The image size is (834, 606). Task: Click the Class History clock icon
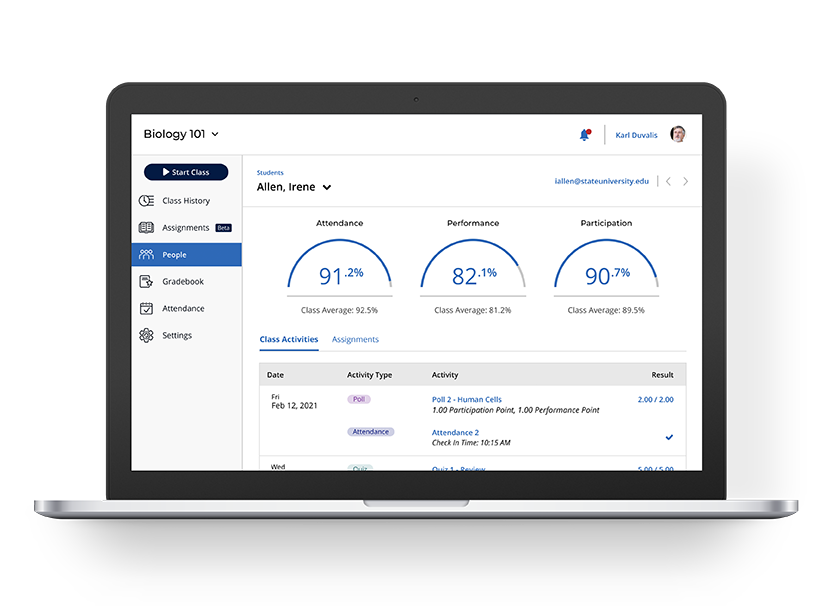click(x=146, y=201)
